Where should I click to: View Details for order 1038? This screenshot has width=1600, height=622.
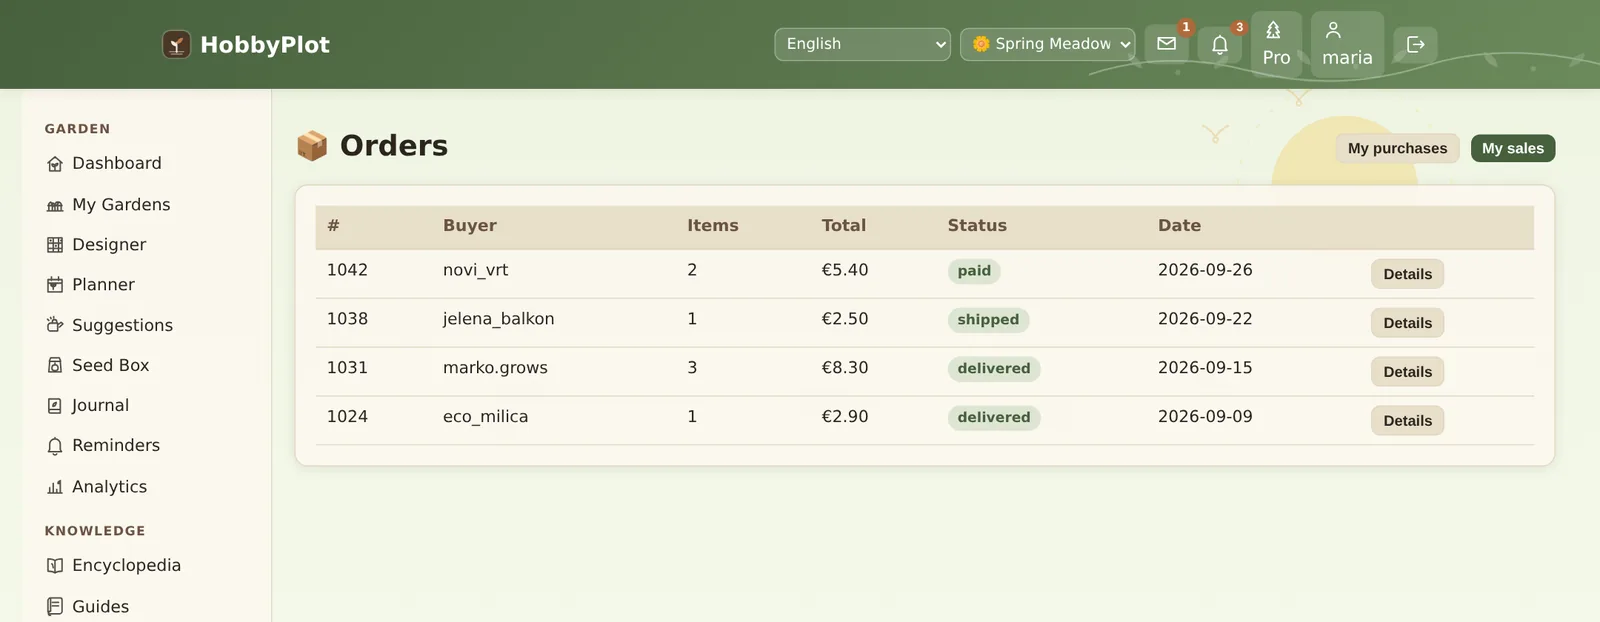click(x=1407, y=323)
